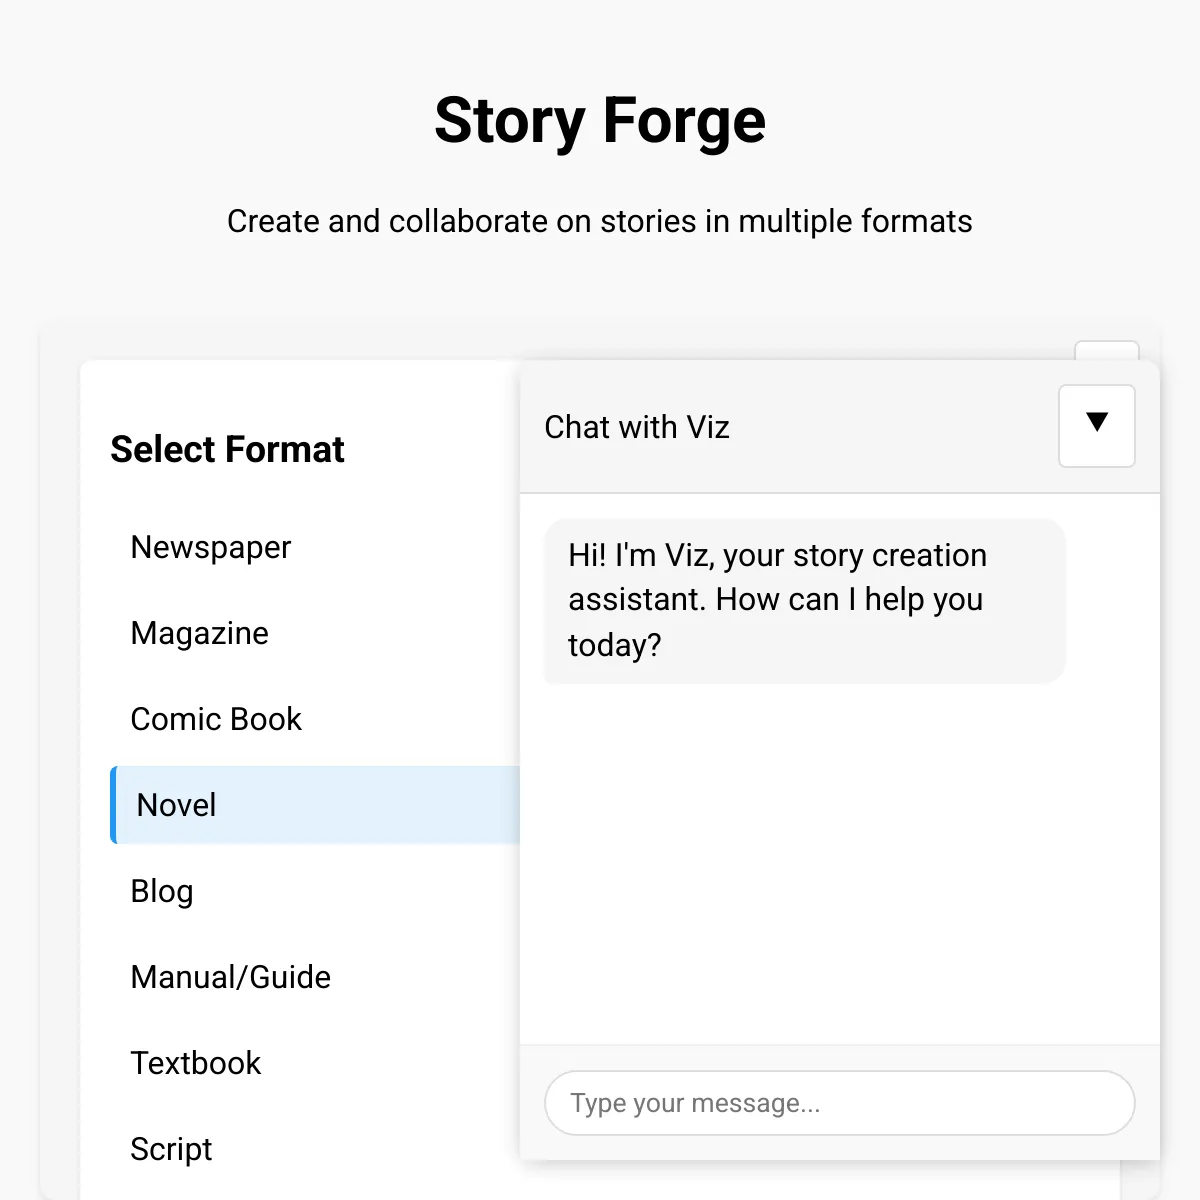The image size is (1200, 1200).
Task: Collapse the Chat with Viz panel
Action: pos(1097,426)
